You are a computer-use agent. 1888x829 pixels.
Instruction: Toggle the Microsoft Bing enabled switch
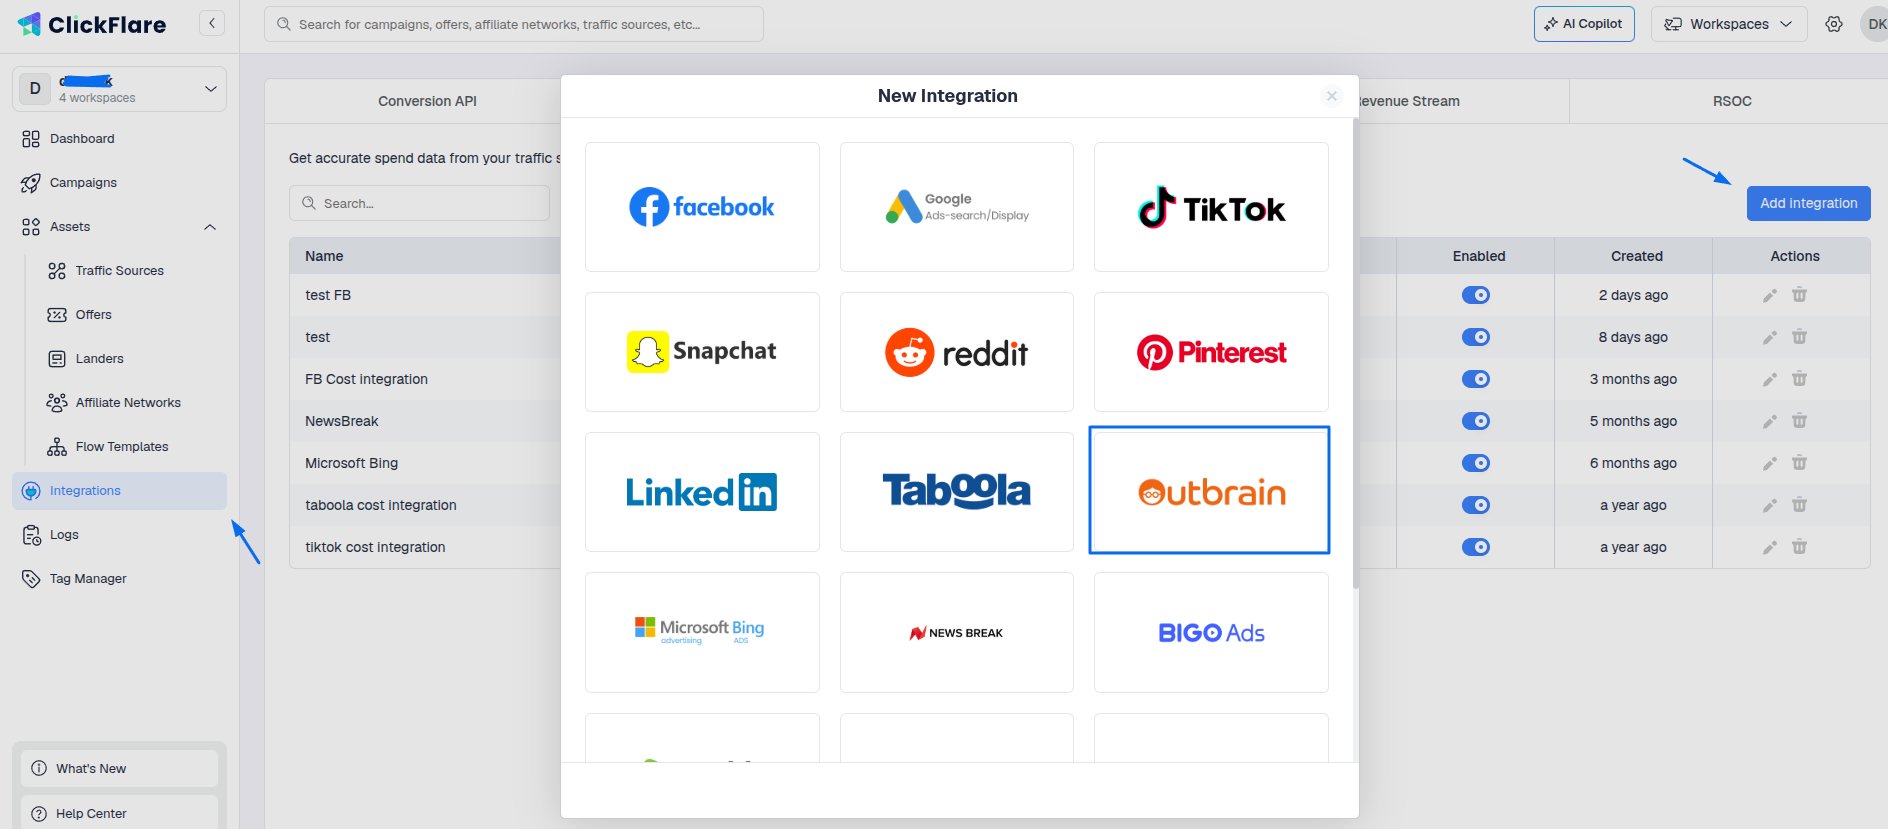click(1476, 463)
